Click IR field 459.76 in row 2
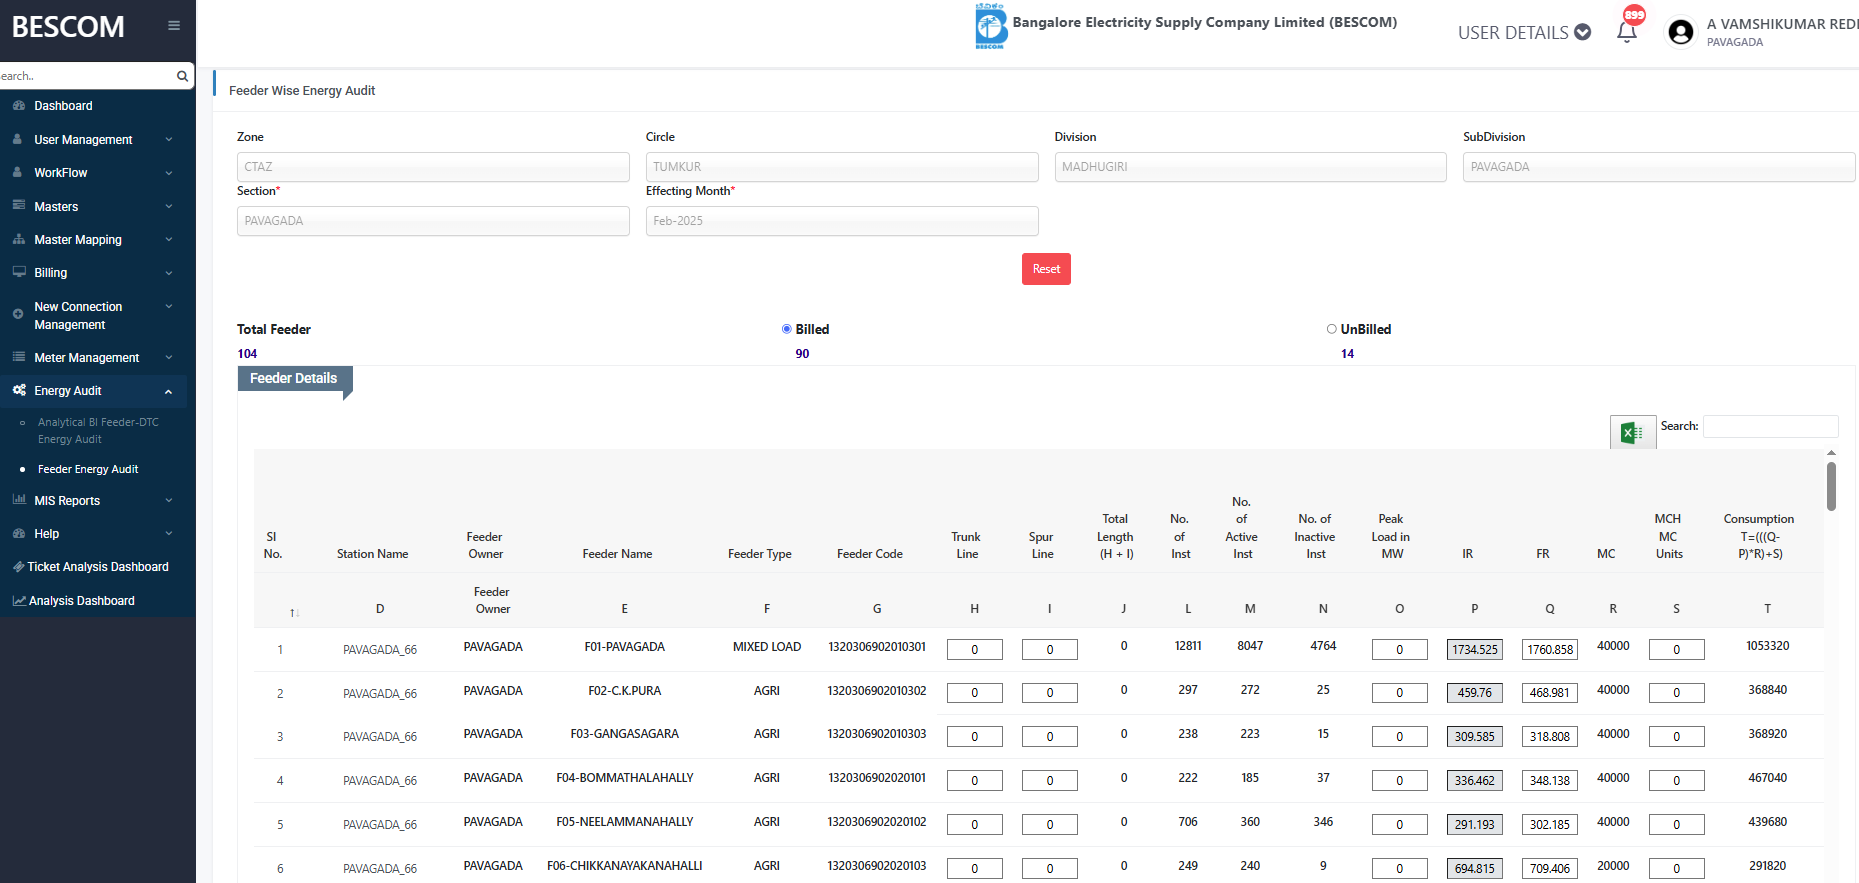Image resolution: width=1859 pixels, height=883 pixels. tap(1475, 693)
